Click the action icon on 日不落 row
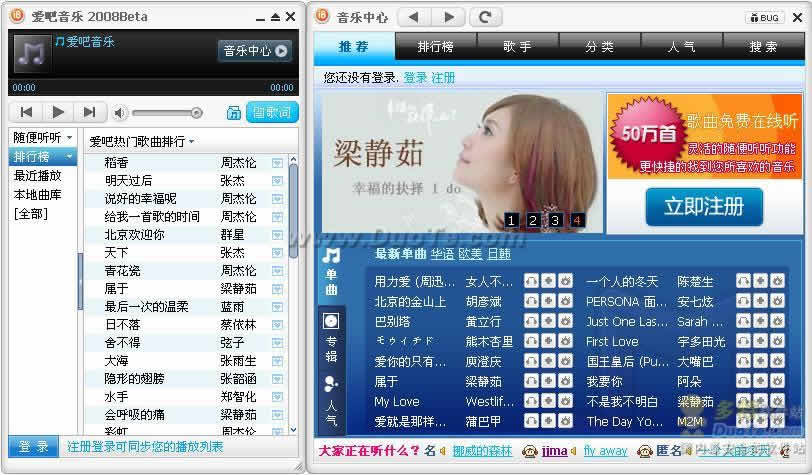The height and width of the screenshot is (475, 812). (x=278, y=325)
